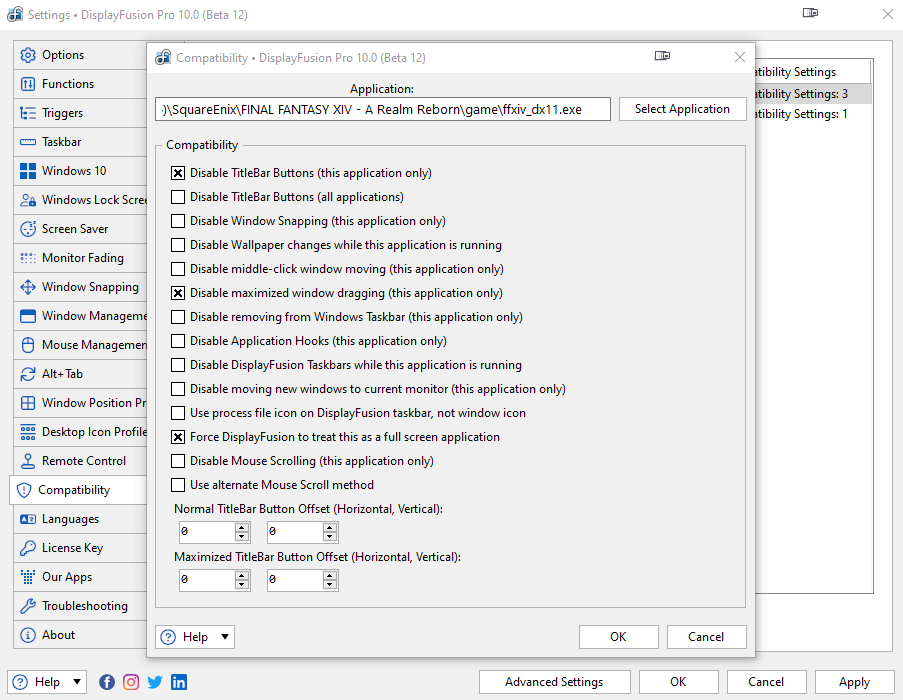Enable Disable Window Snapping checkbox
The width and height of the screenshot is (903, 700).
coord(178,221)
